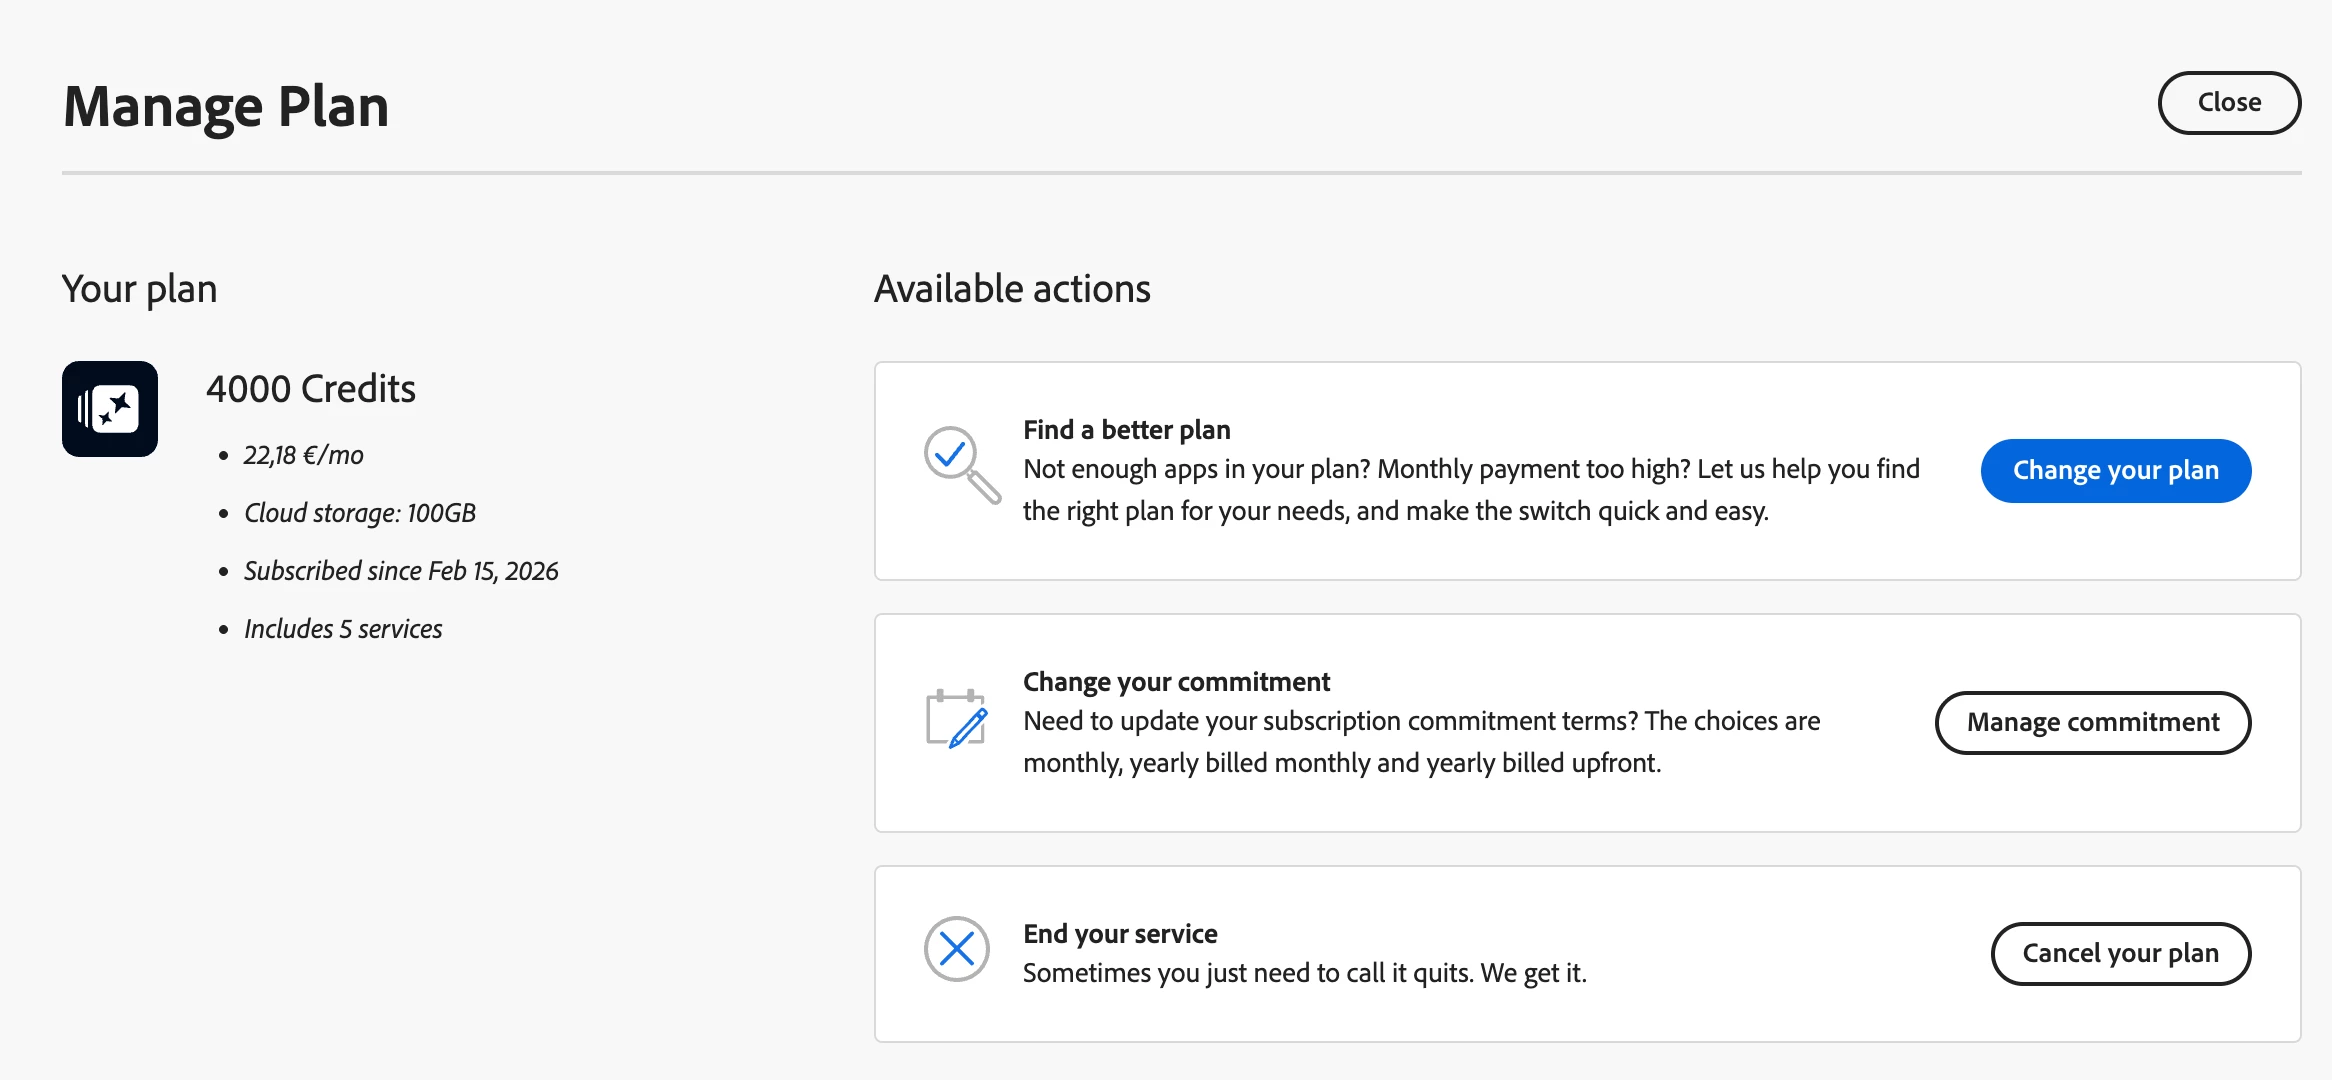Click the Available actions section heading

[1012, 289]
